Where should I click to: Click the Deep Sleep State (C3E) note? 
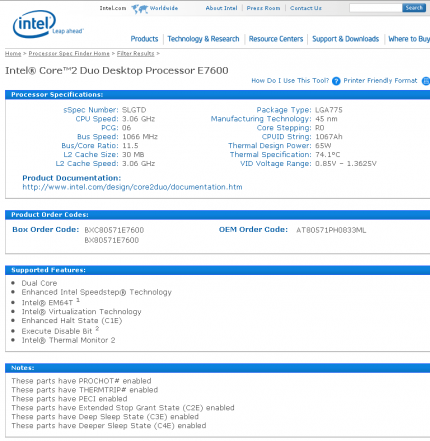click(105, 417)
